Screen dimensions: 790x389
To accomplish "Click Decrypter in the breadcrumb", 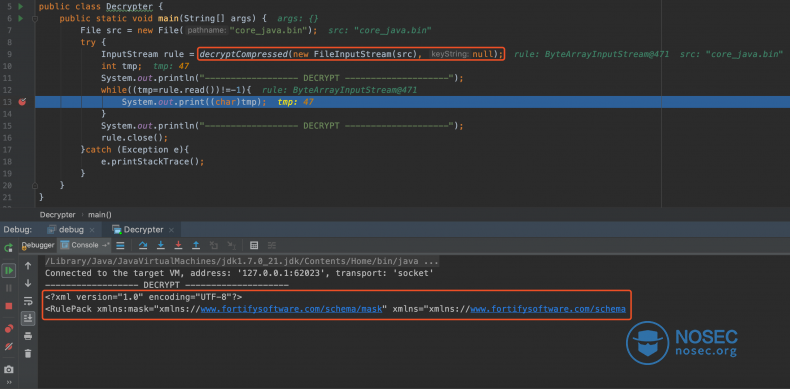I will tap(57, 215).
